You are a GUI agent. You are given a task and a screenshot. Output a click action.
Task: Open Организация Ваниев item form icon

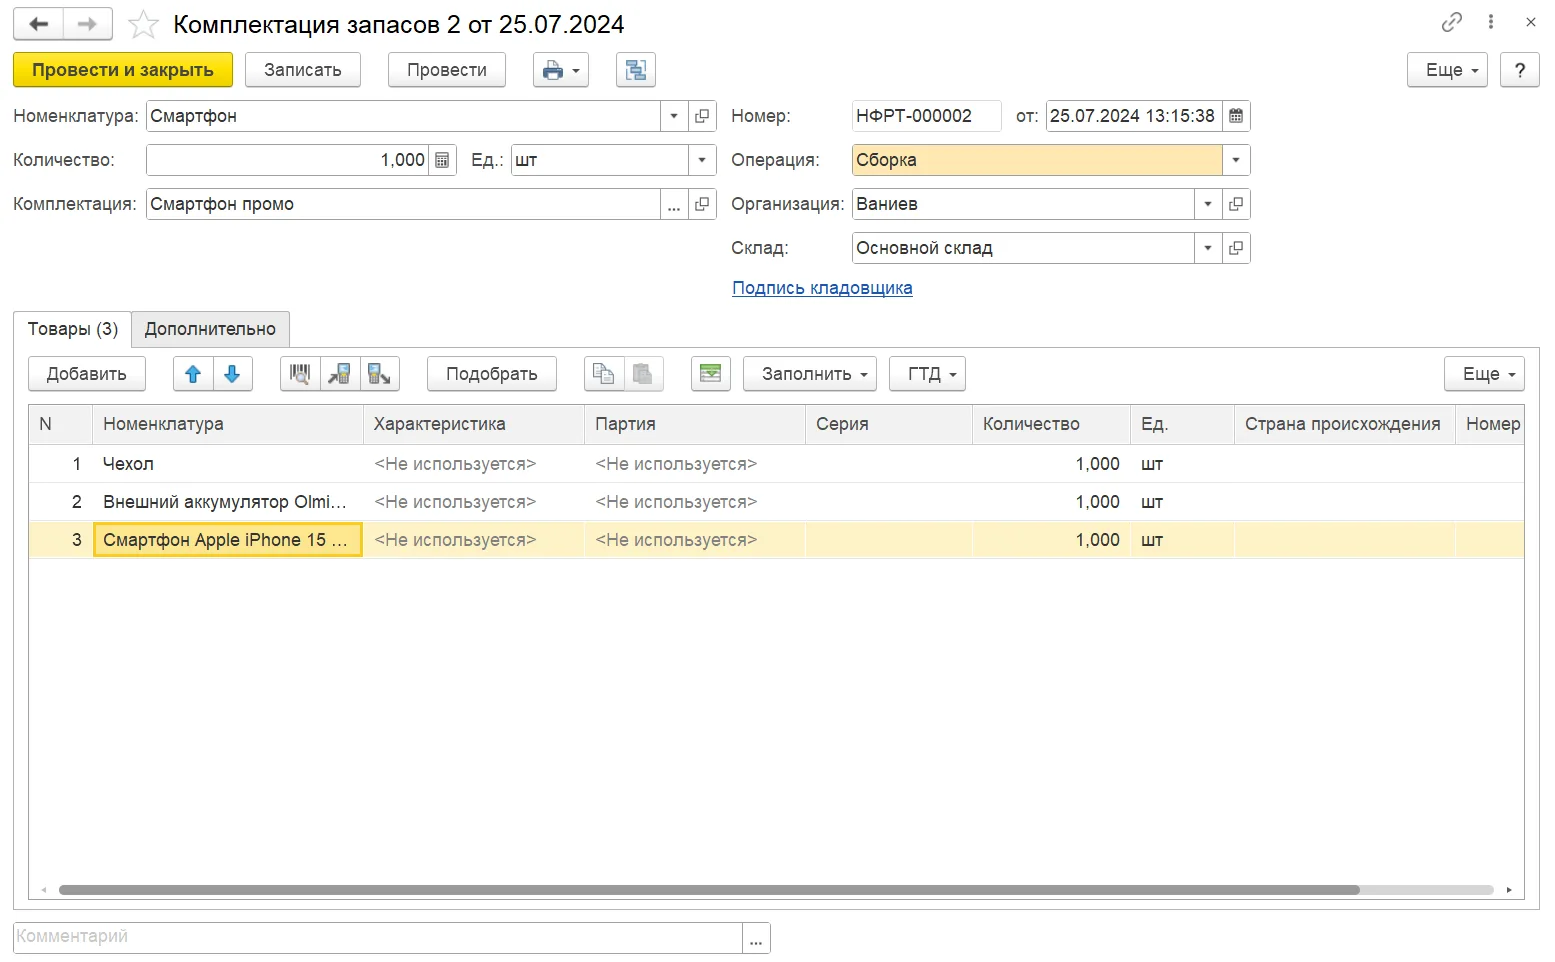(1236, 204)
